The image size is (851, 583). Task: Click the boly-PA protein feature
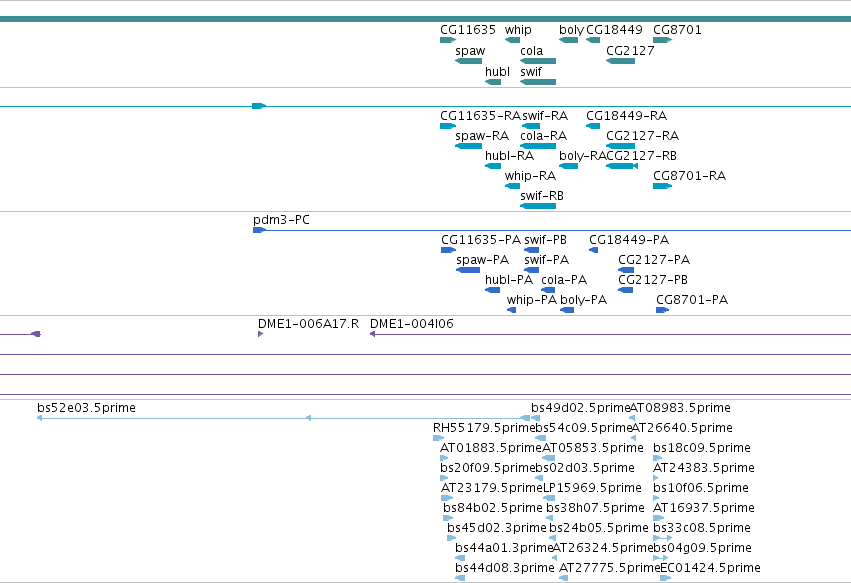coord(567,310)
